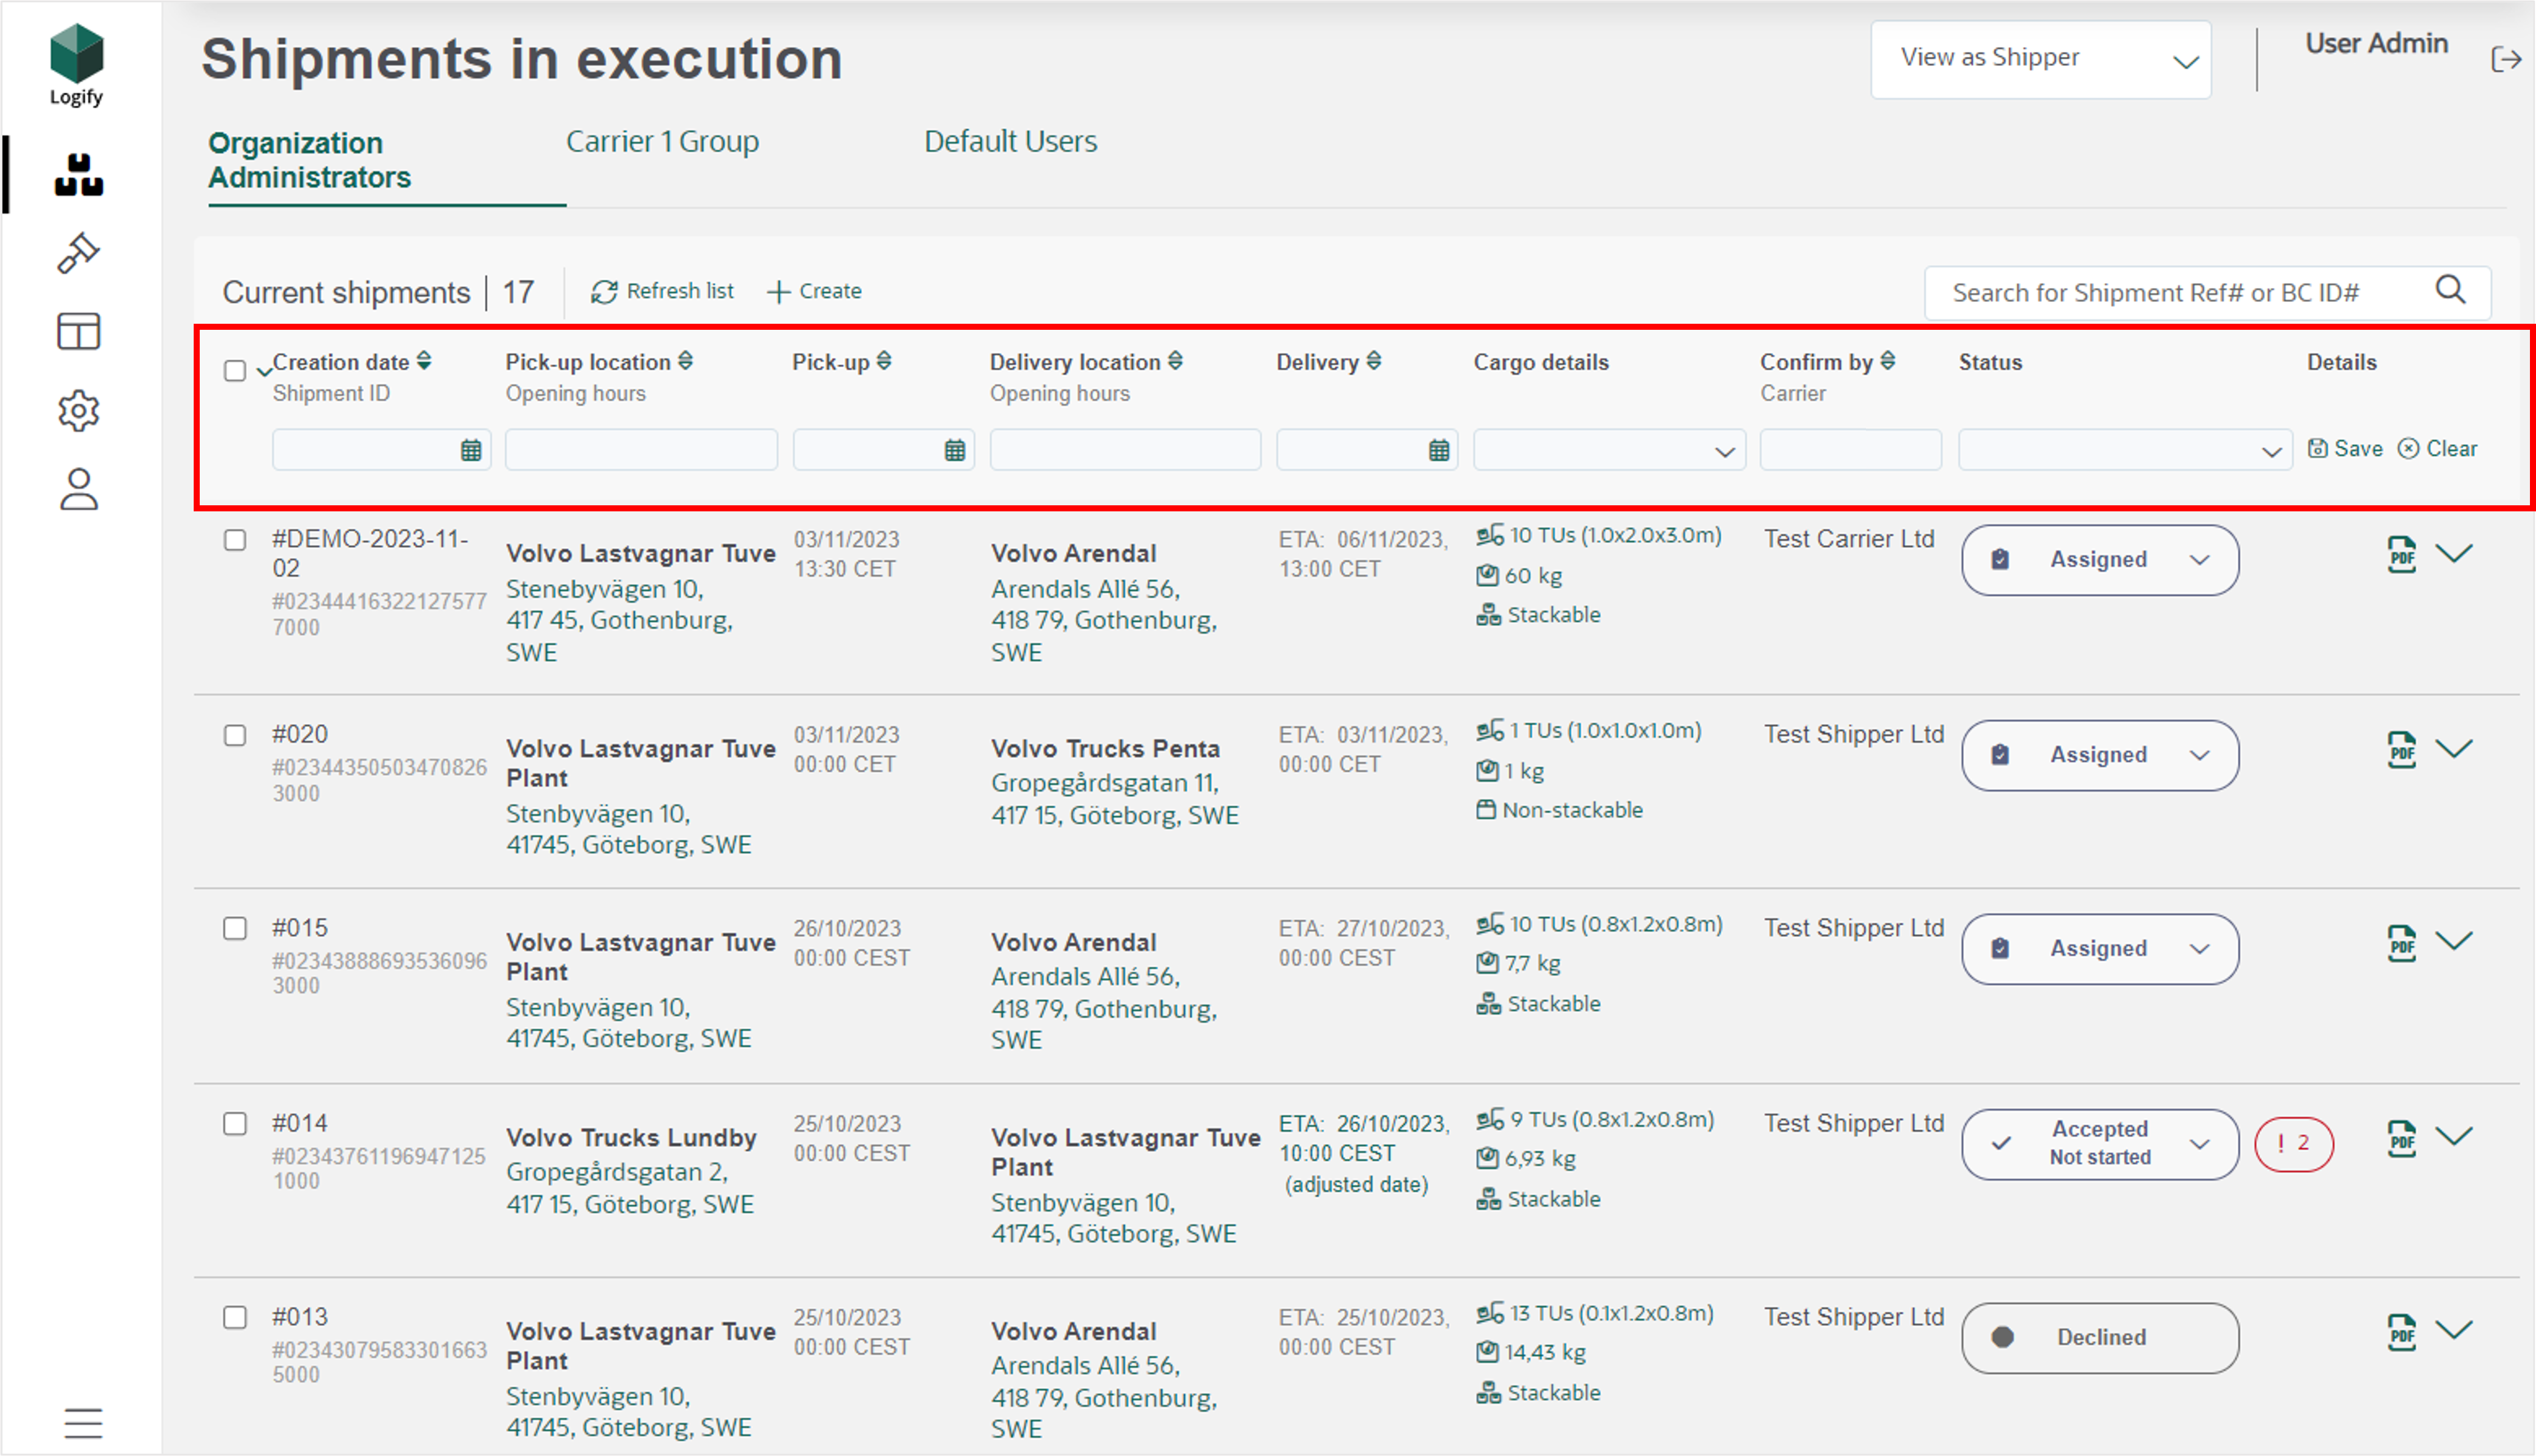Expand details of shipment #015
The height and width of the screenshot is (1456, 2536).
2454,940
